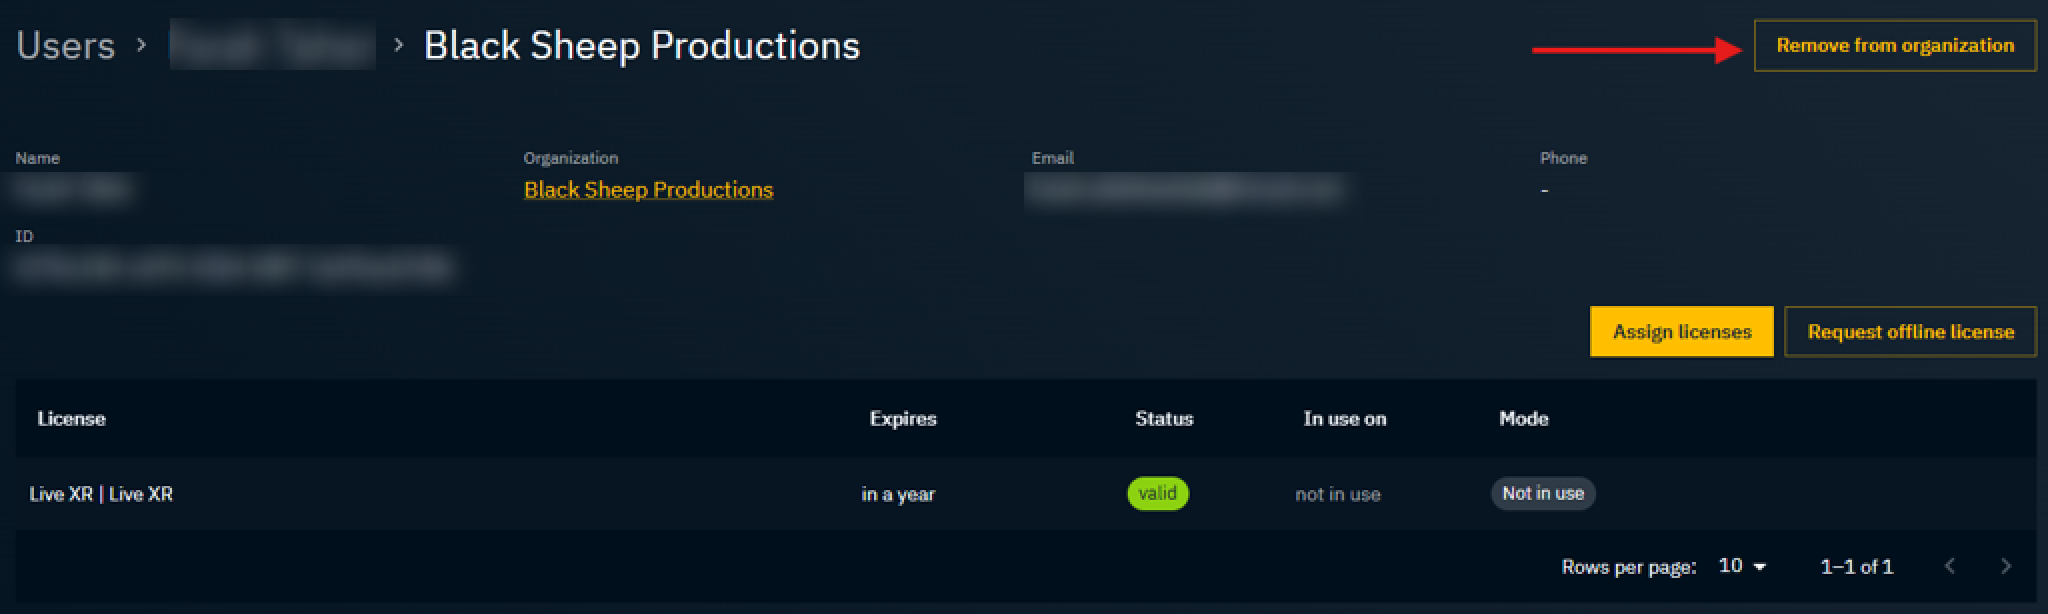Click the blurred user name breadcrumb
Viewport: 2048px width, 614px height.
[x=272, y=46]
